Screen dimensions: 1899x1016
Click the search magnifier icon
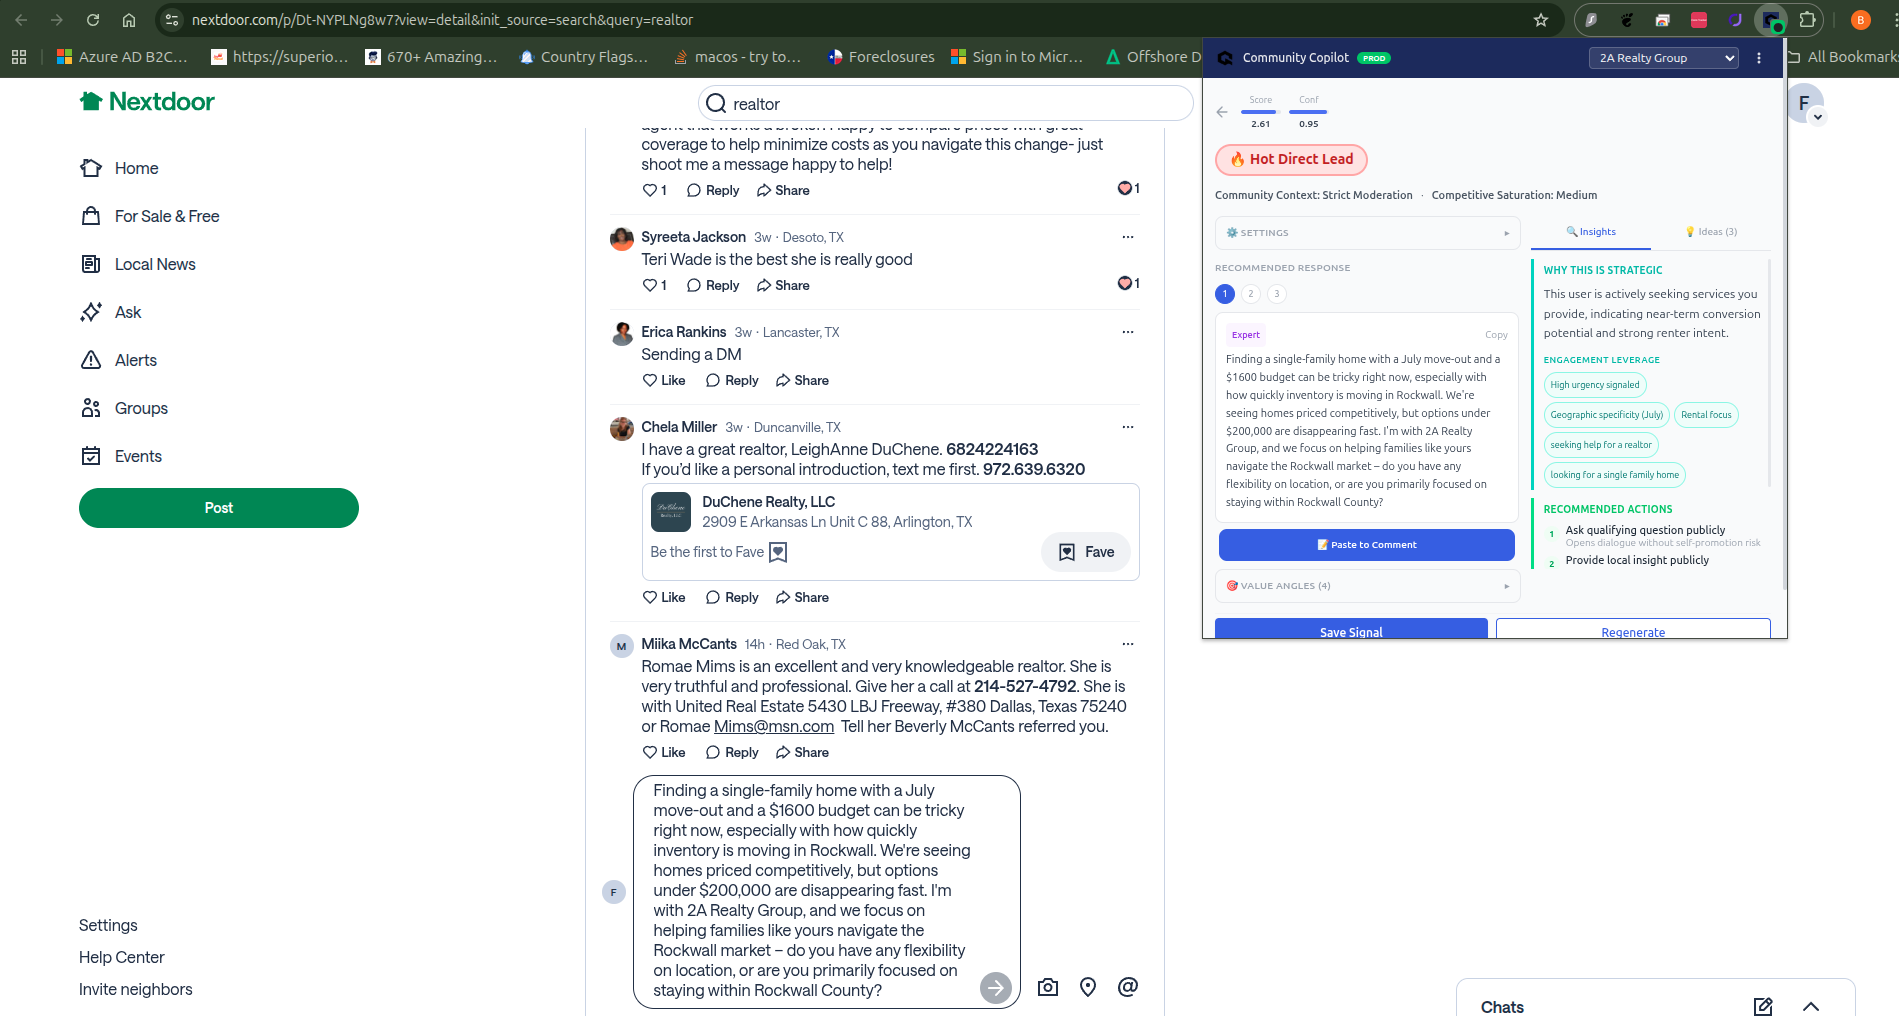(x=716, y=103)
